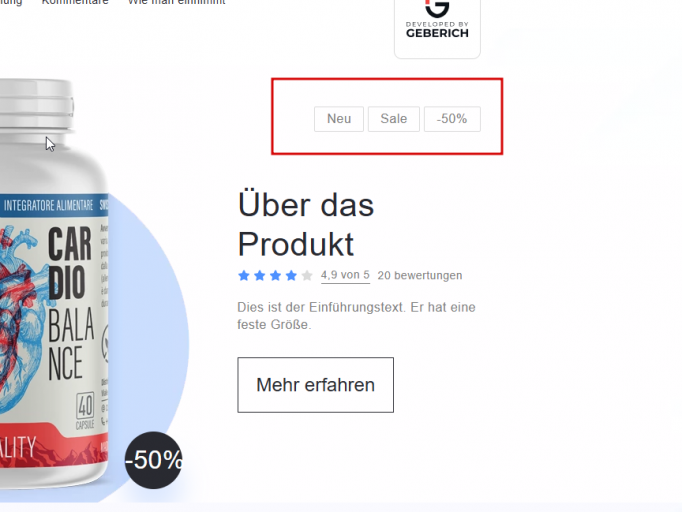
Task: Click the Geberich logo badge
Action: pos(437,26)
